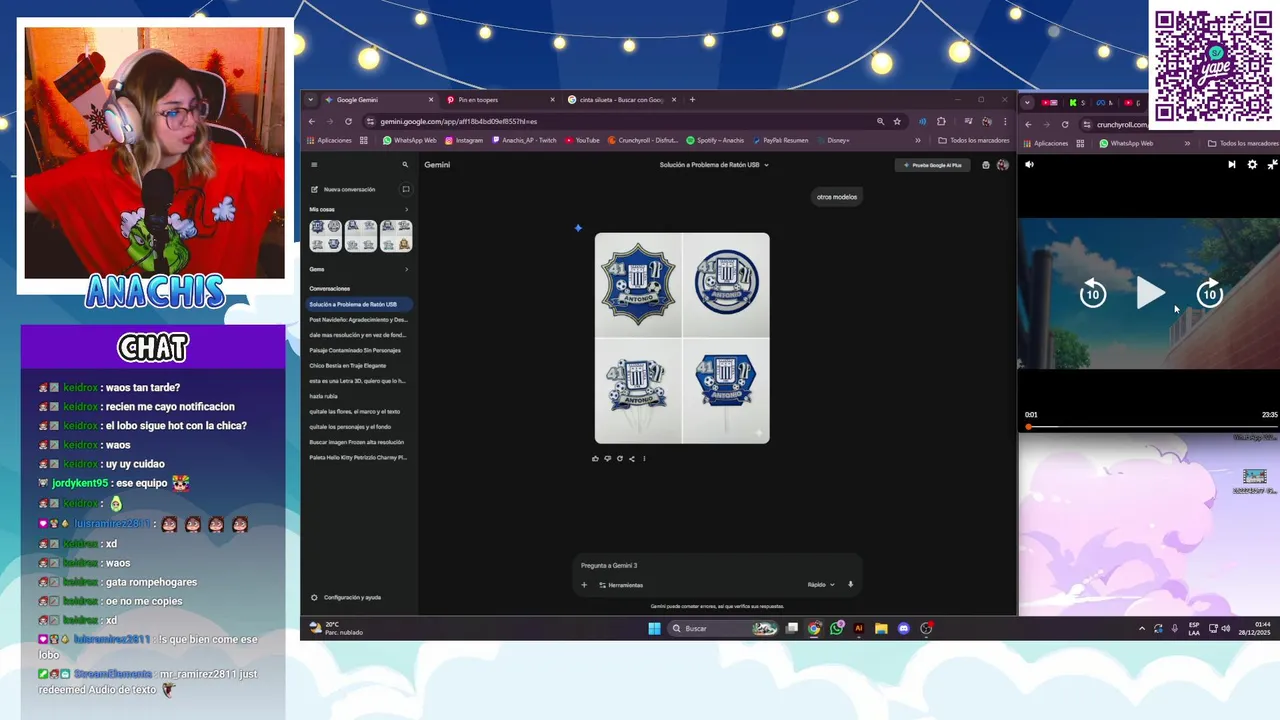
Task: Open WhatsApp Web bookmark in Gemini window
Action: coord(410,140)
